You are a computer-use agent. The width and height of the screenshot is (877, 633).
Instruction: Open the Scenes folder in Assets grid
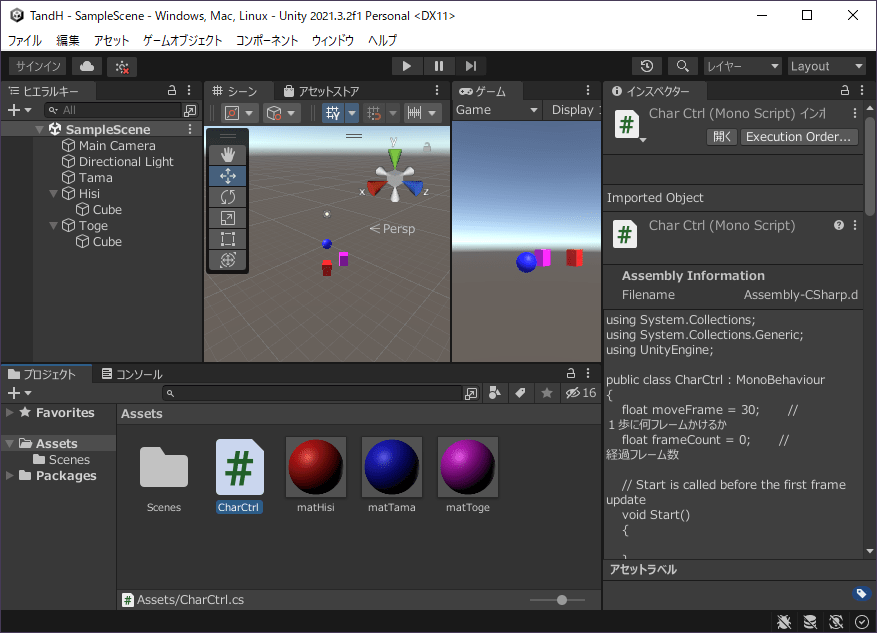(x=164, y=467)
